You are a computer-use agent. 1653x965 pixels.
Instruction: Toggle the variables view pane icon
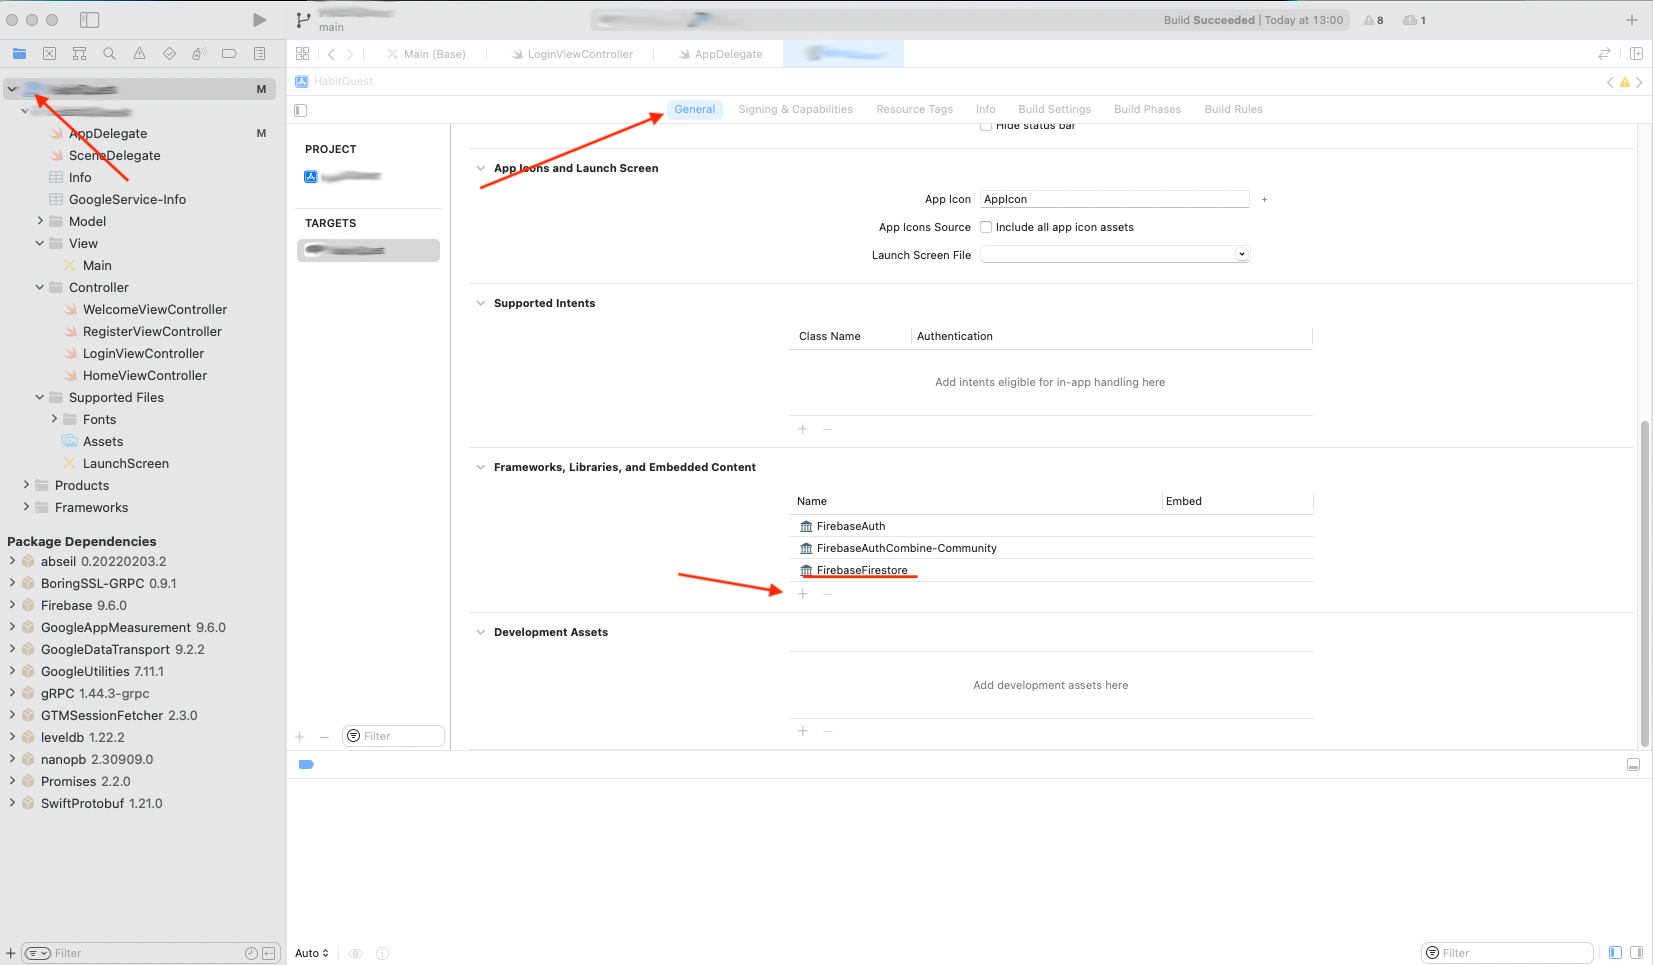click(x=1615, y=953)
